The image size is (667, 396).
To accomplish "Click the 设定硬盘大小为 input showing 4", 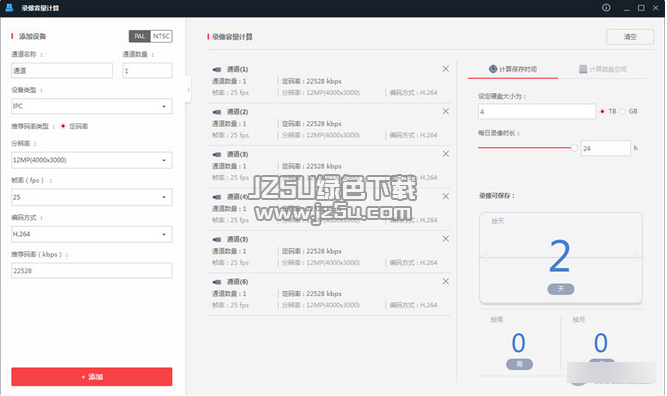I will [x=537, y=112].
